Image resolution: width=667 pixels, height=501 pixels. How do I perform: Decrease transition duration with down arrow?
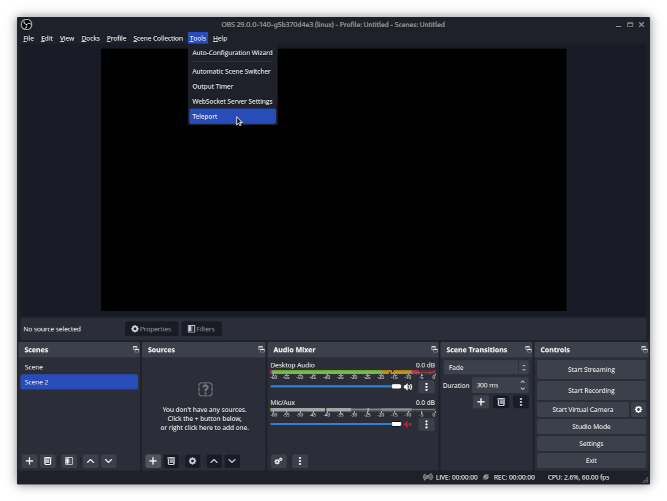522,389
